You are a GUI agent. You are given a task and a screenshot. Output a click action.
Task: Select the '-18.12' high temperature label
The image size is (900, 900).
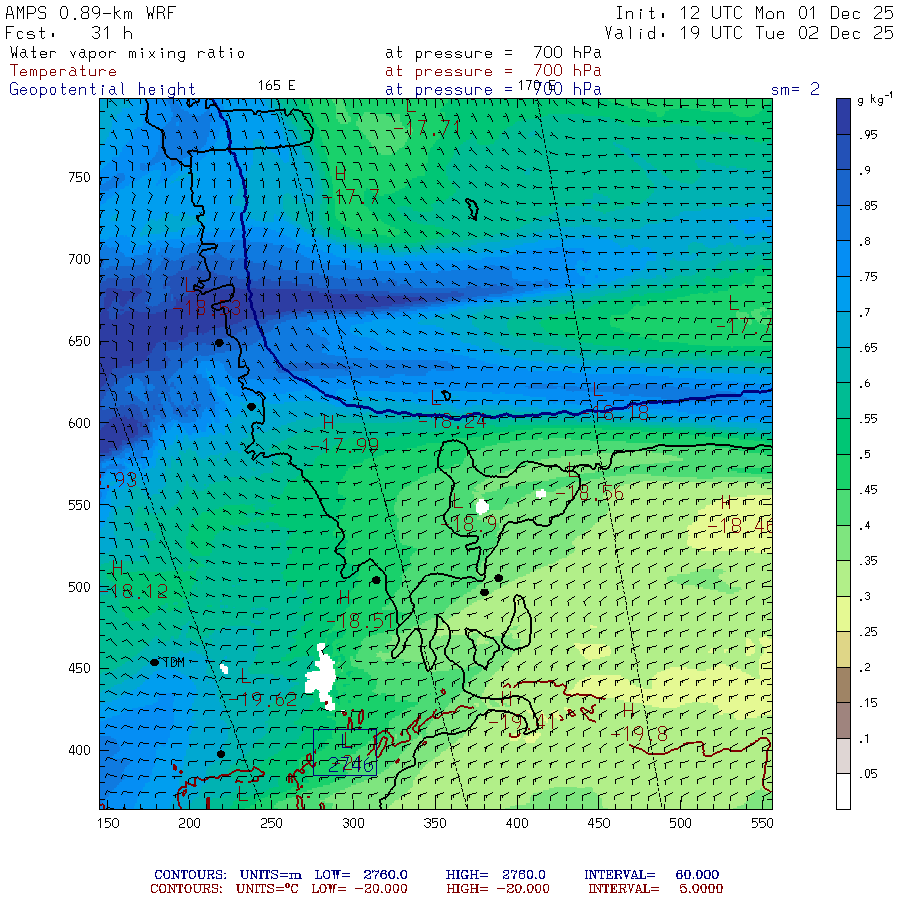click(x=134, y=591)
